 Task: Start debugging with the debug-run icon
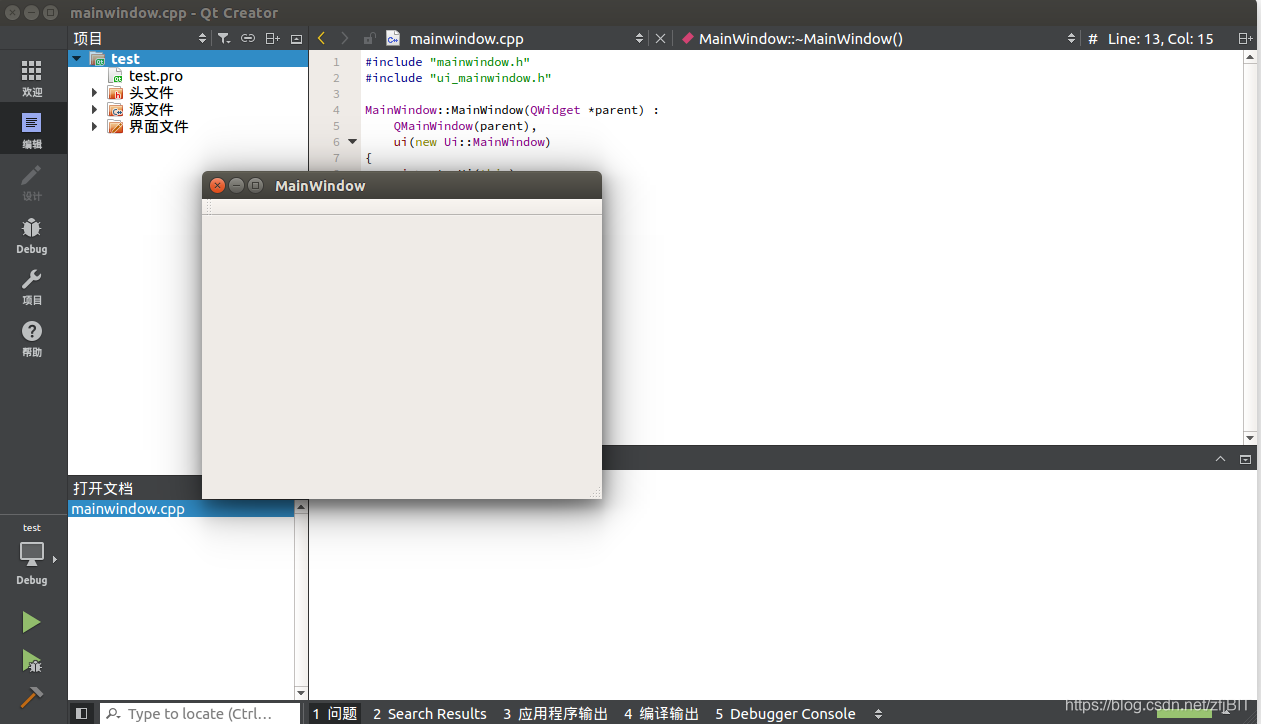[x=31, y=661]
